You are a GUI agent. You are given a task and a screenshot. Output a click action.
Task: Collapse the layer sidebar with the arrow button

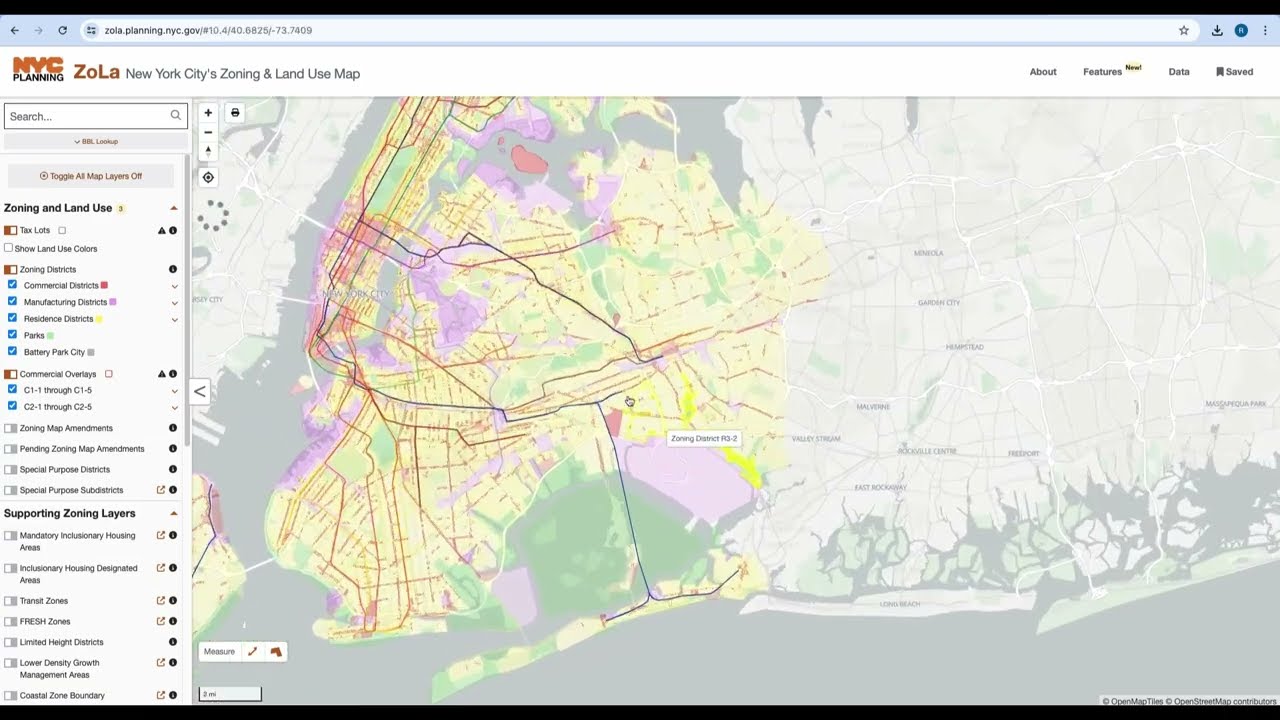click(x=200, y=391)
